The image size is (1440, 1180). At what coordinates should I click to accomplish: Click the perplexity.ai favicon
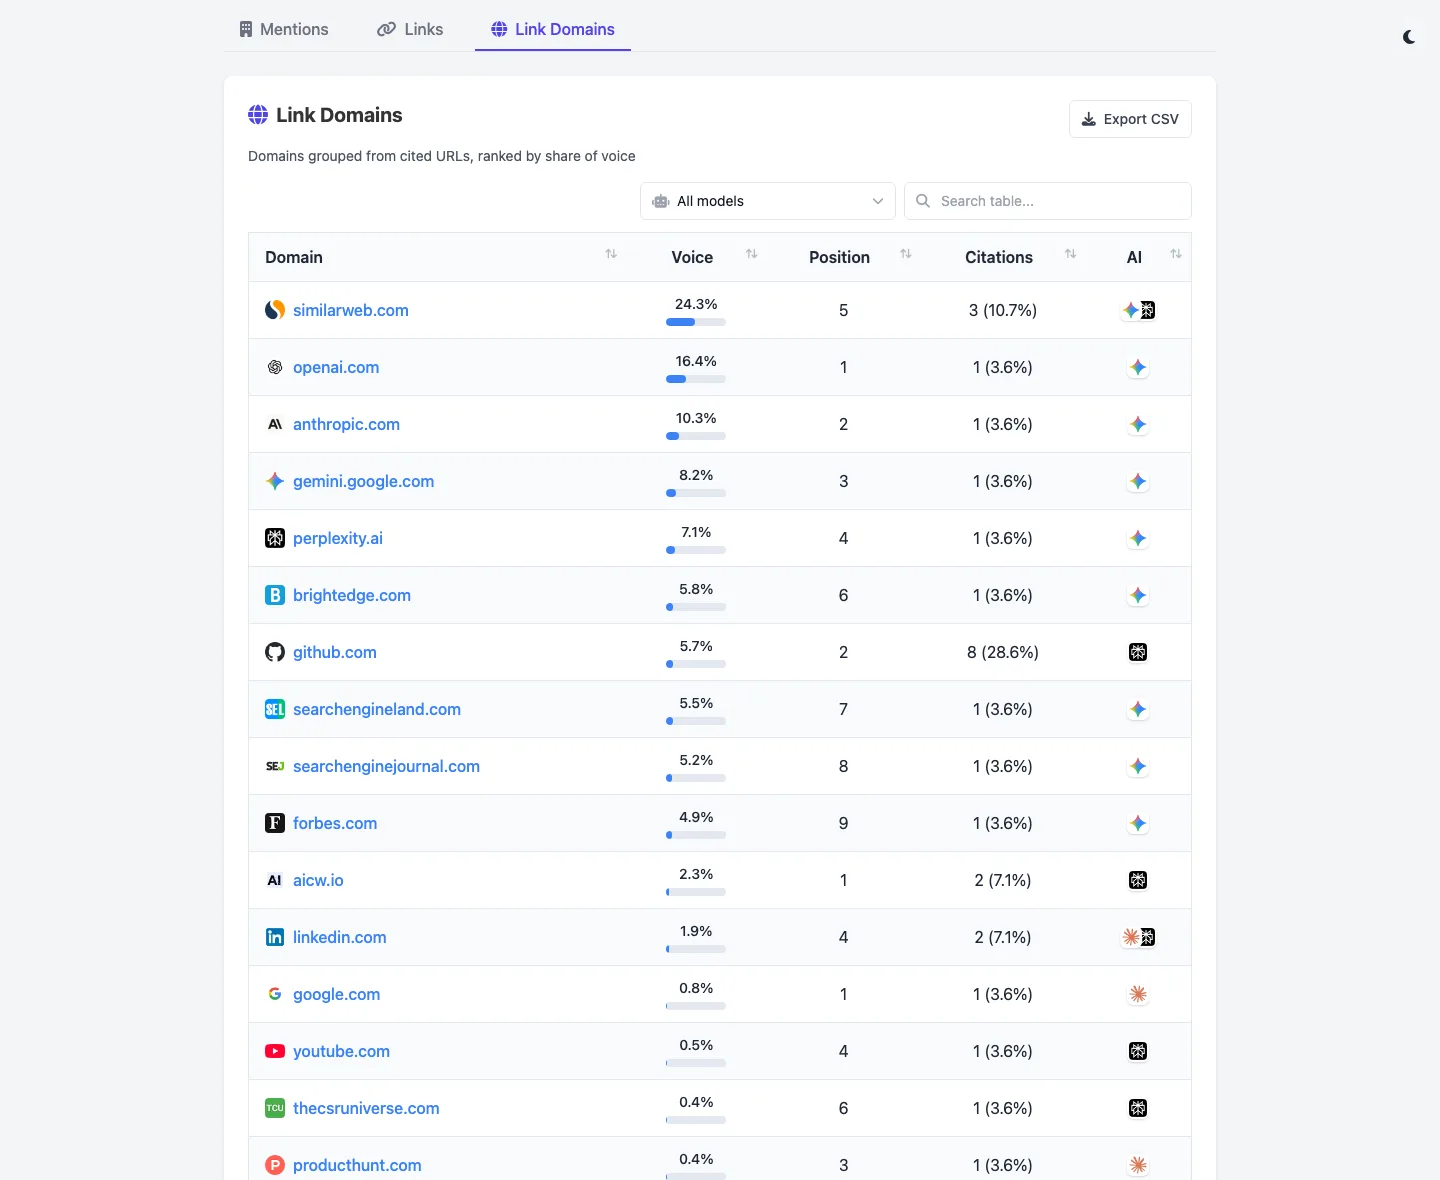point(275,538)
